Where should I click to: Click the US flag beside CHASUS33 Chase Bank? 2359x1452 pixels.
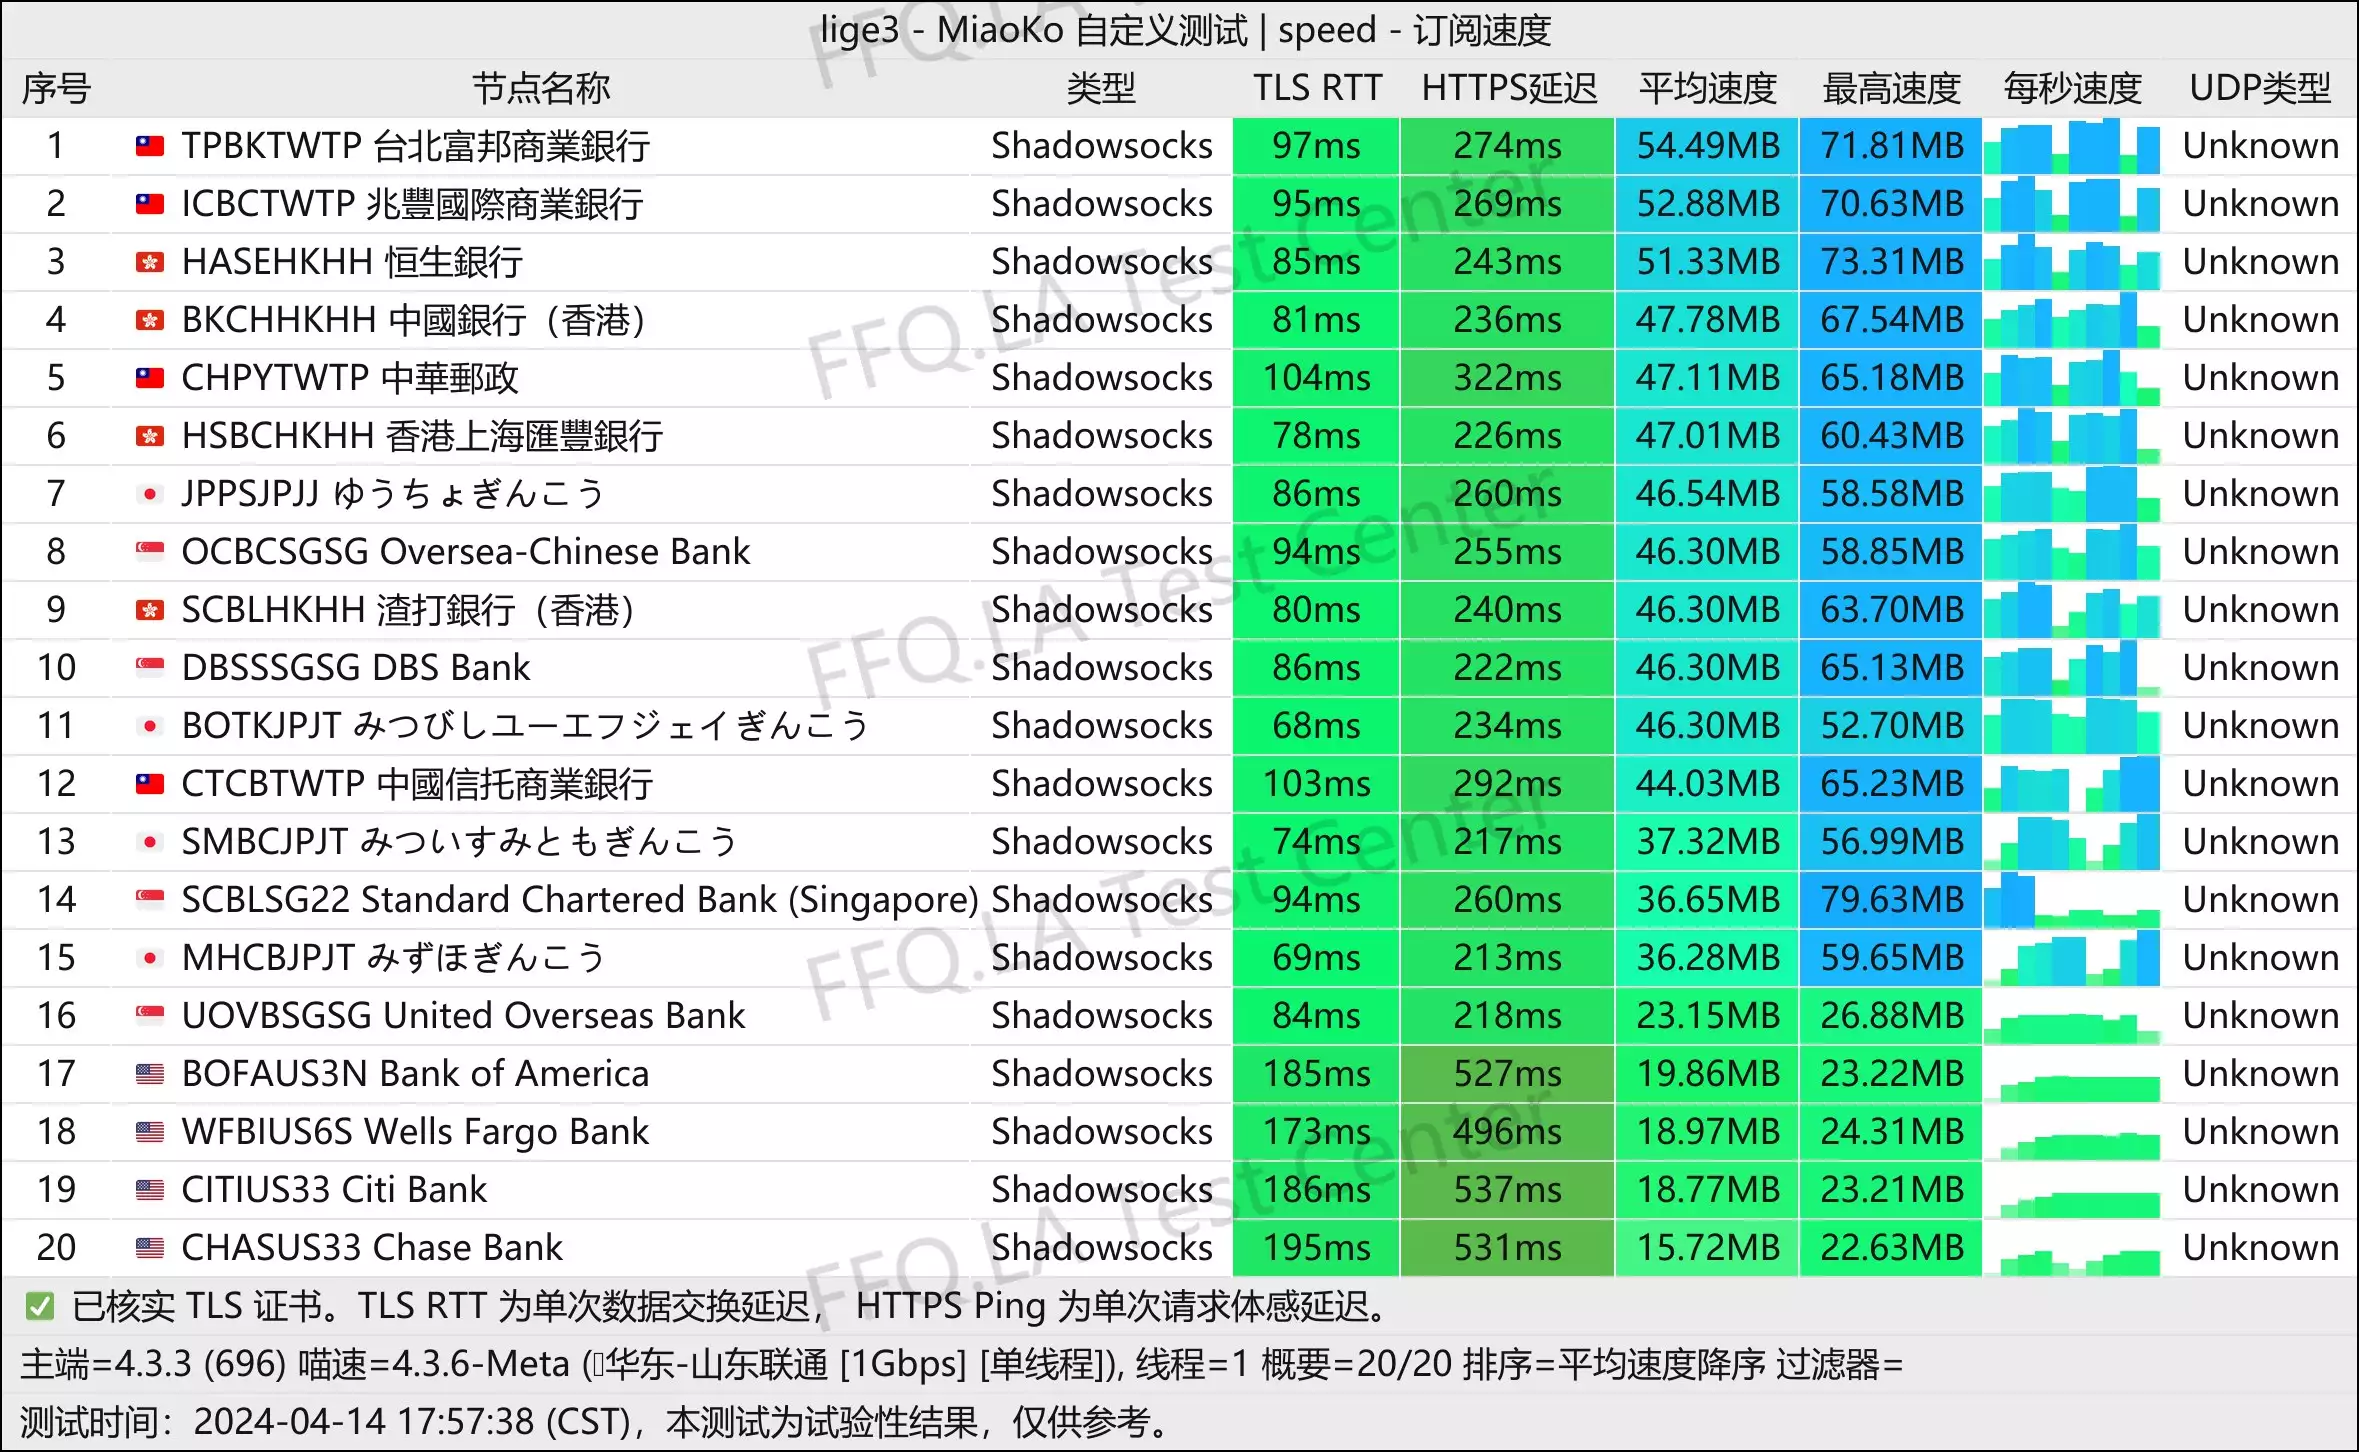tap(150, 1248)
